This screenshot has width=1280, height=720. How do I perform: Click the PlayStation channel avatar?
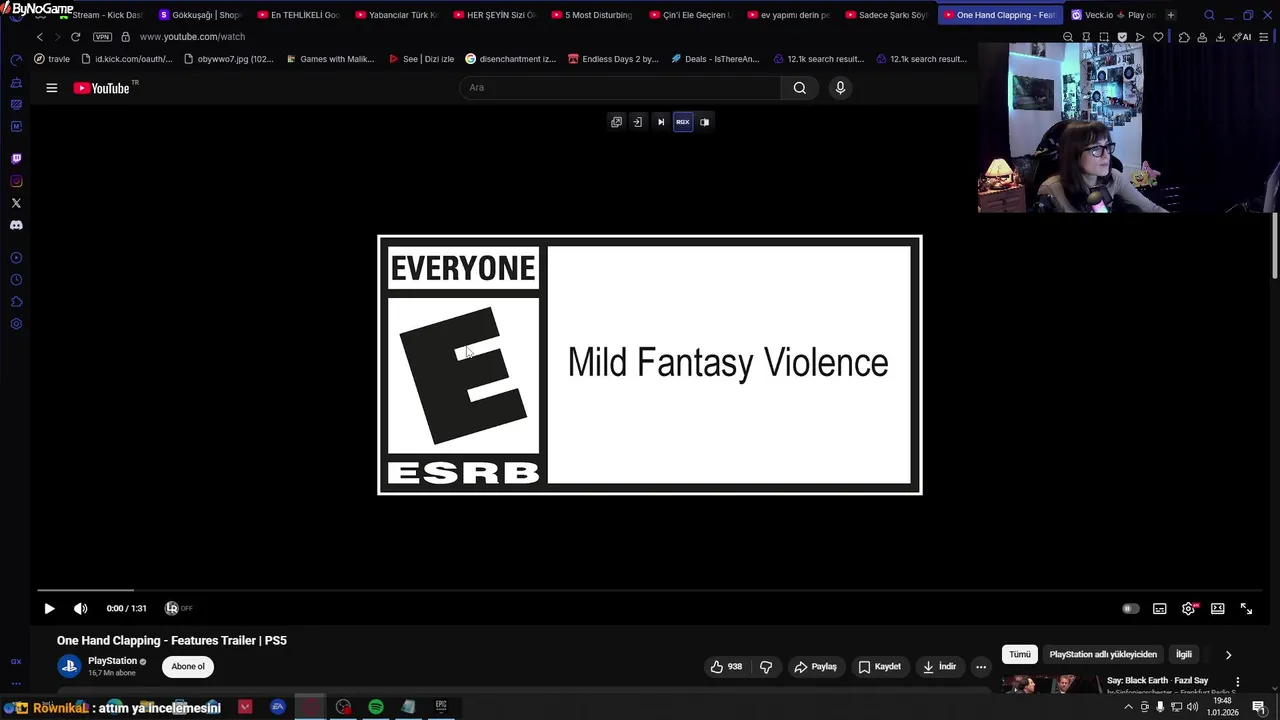click(69, 666)
